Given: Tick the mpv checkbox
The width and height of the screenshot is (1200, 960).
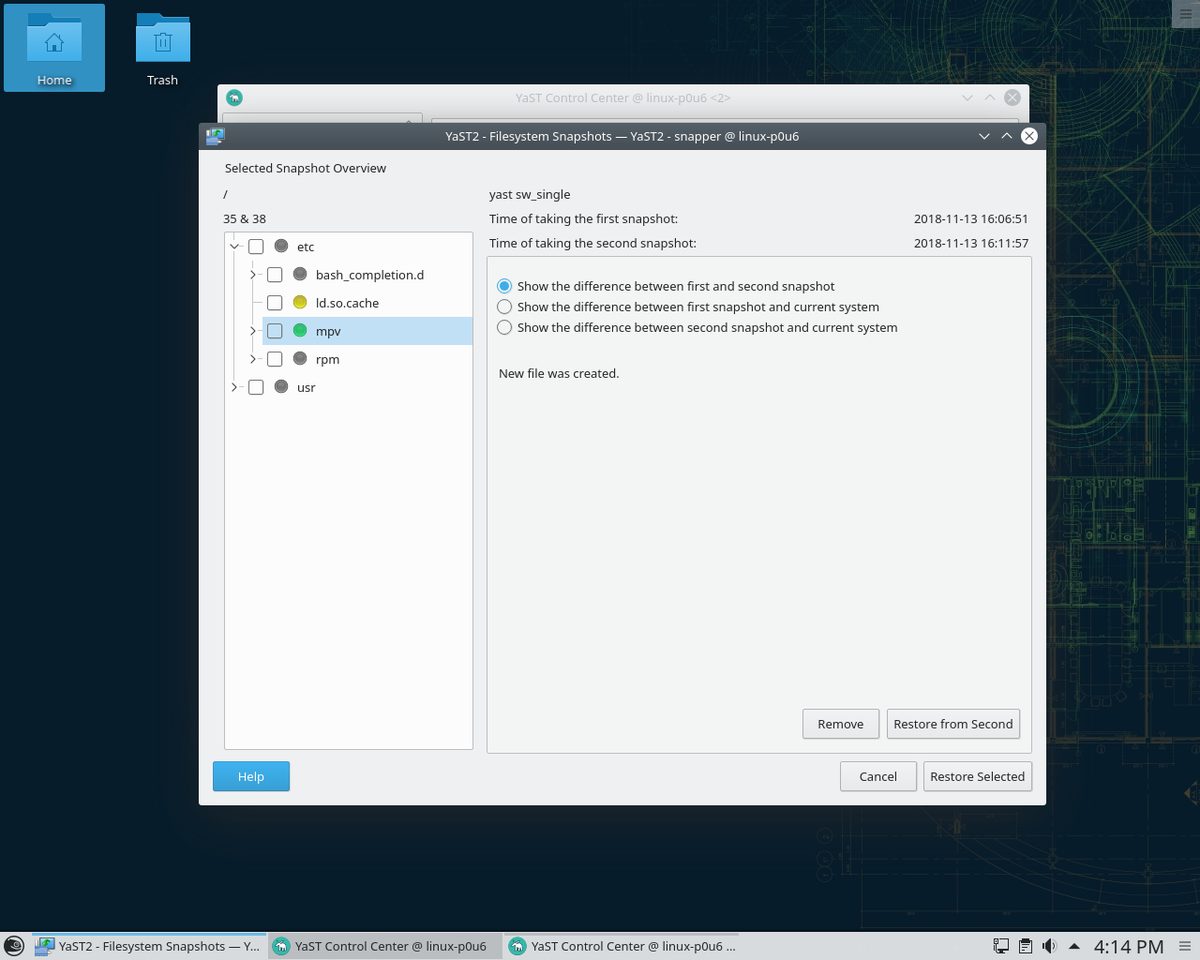Looking at the screenshot, I should [x=274, y=331].
